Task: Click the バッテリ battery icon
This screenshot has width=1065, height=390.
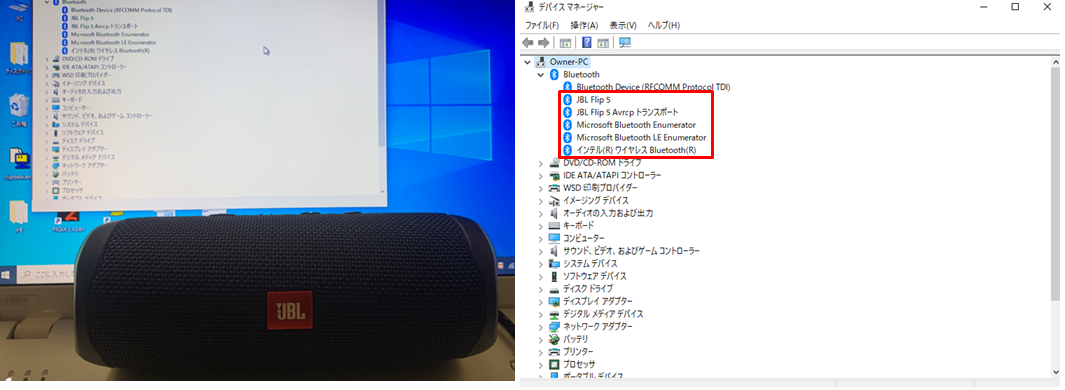Action: click(554, 339)
